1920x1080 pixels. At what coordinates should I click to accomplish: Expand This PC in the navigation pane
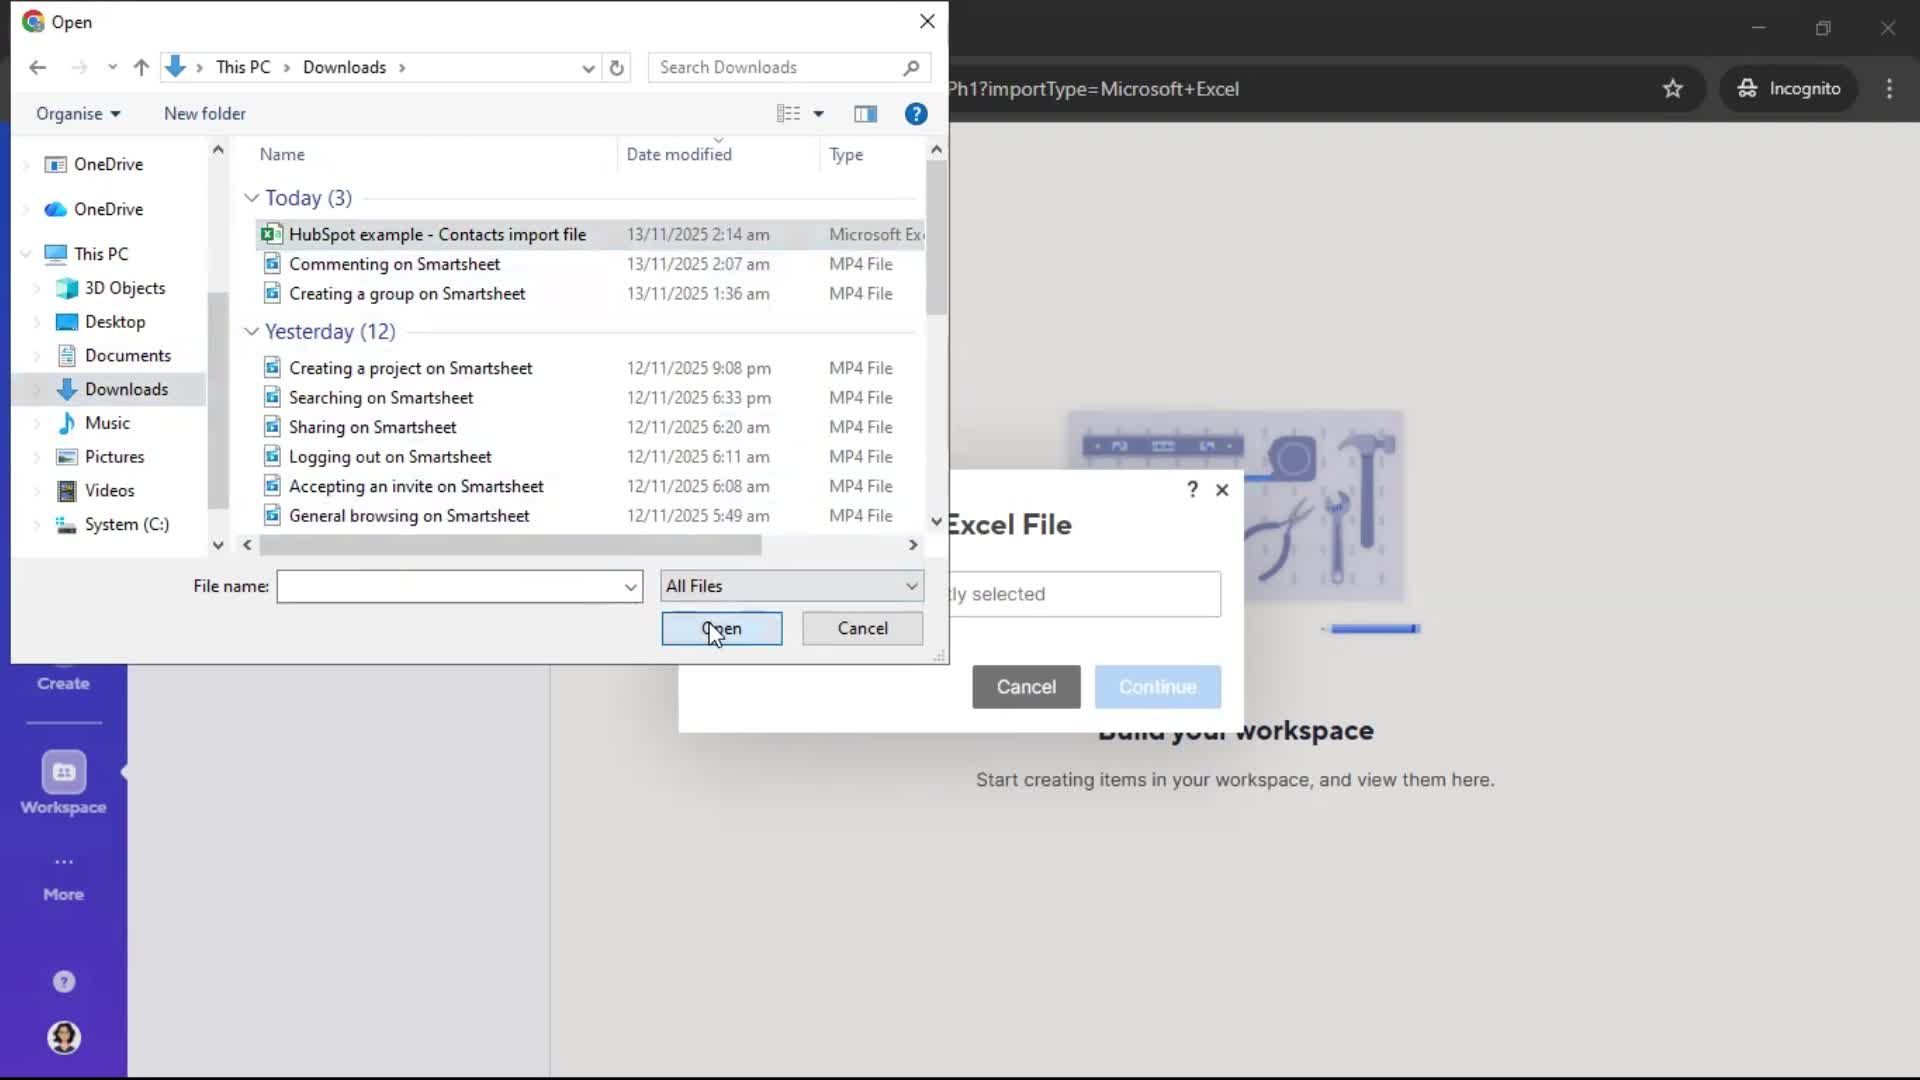[25, 254]
